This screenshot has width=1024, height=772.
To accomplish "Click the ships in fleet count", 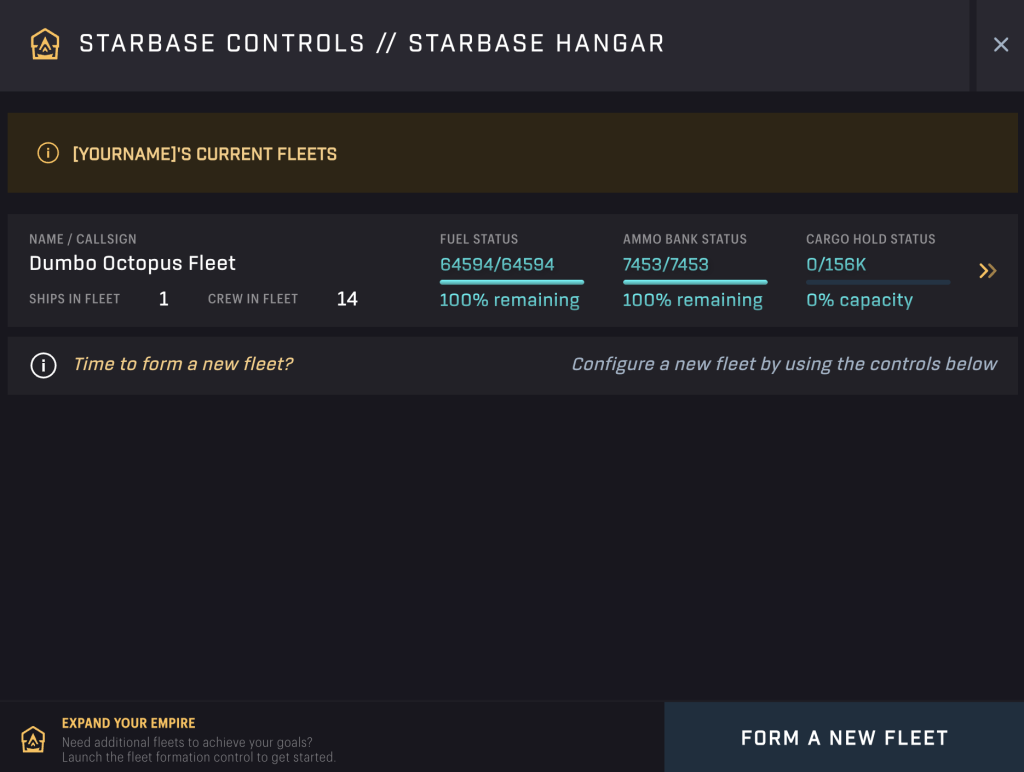I will click(x=163, y=299).
